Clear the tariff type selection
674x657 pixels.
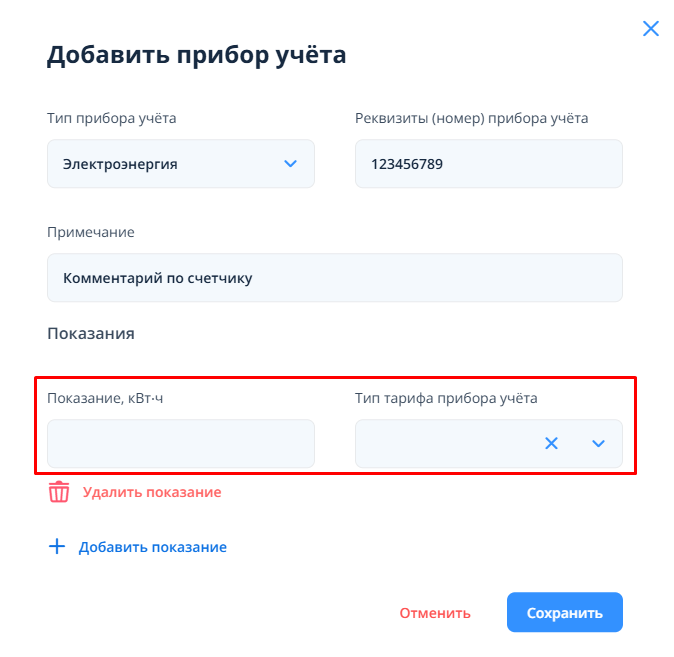click(x=551, y=443)
